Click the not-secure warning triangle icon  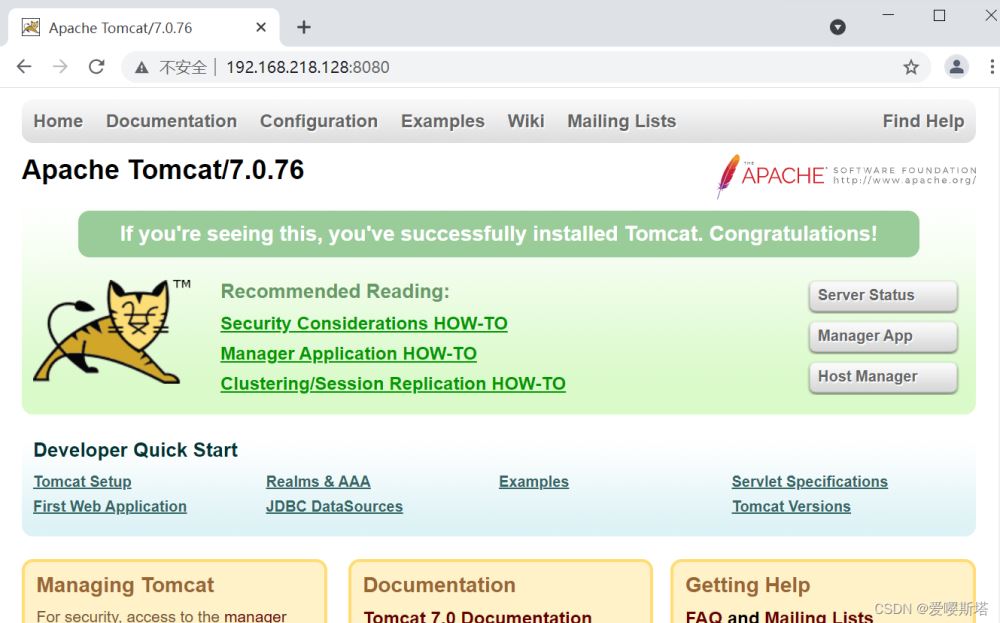(x=142, y=67)
